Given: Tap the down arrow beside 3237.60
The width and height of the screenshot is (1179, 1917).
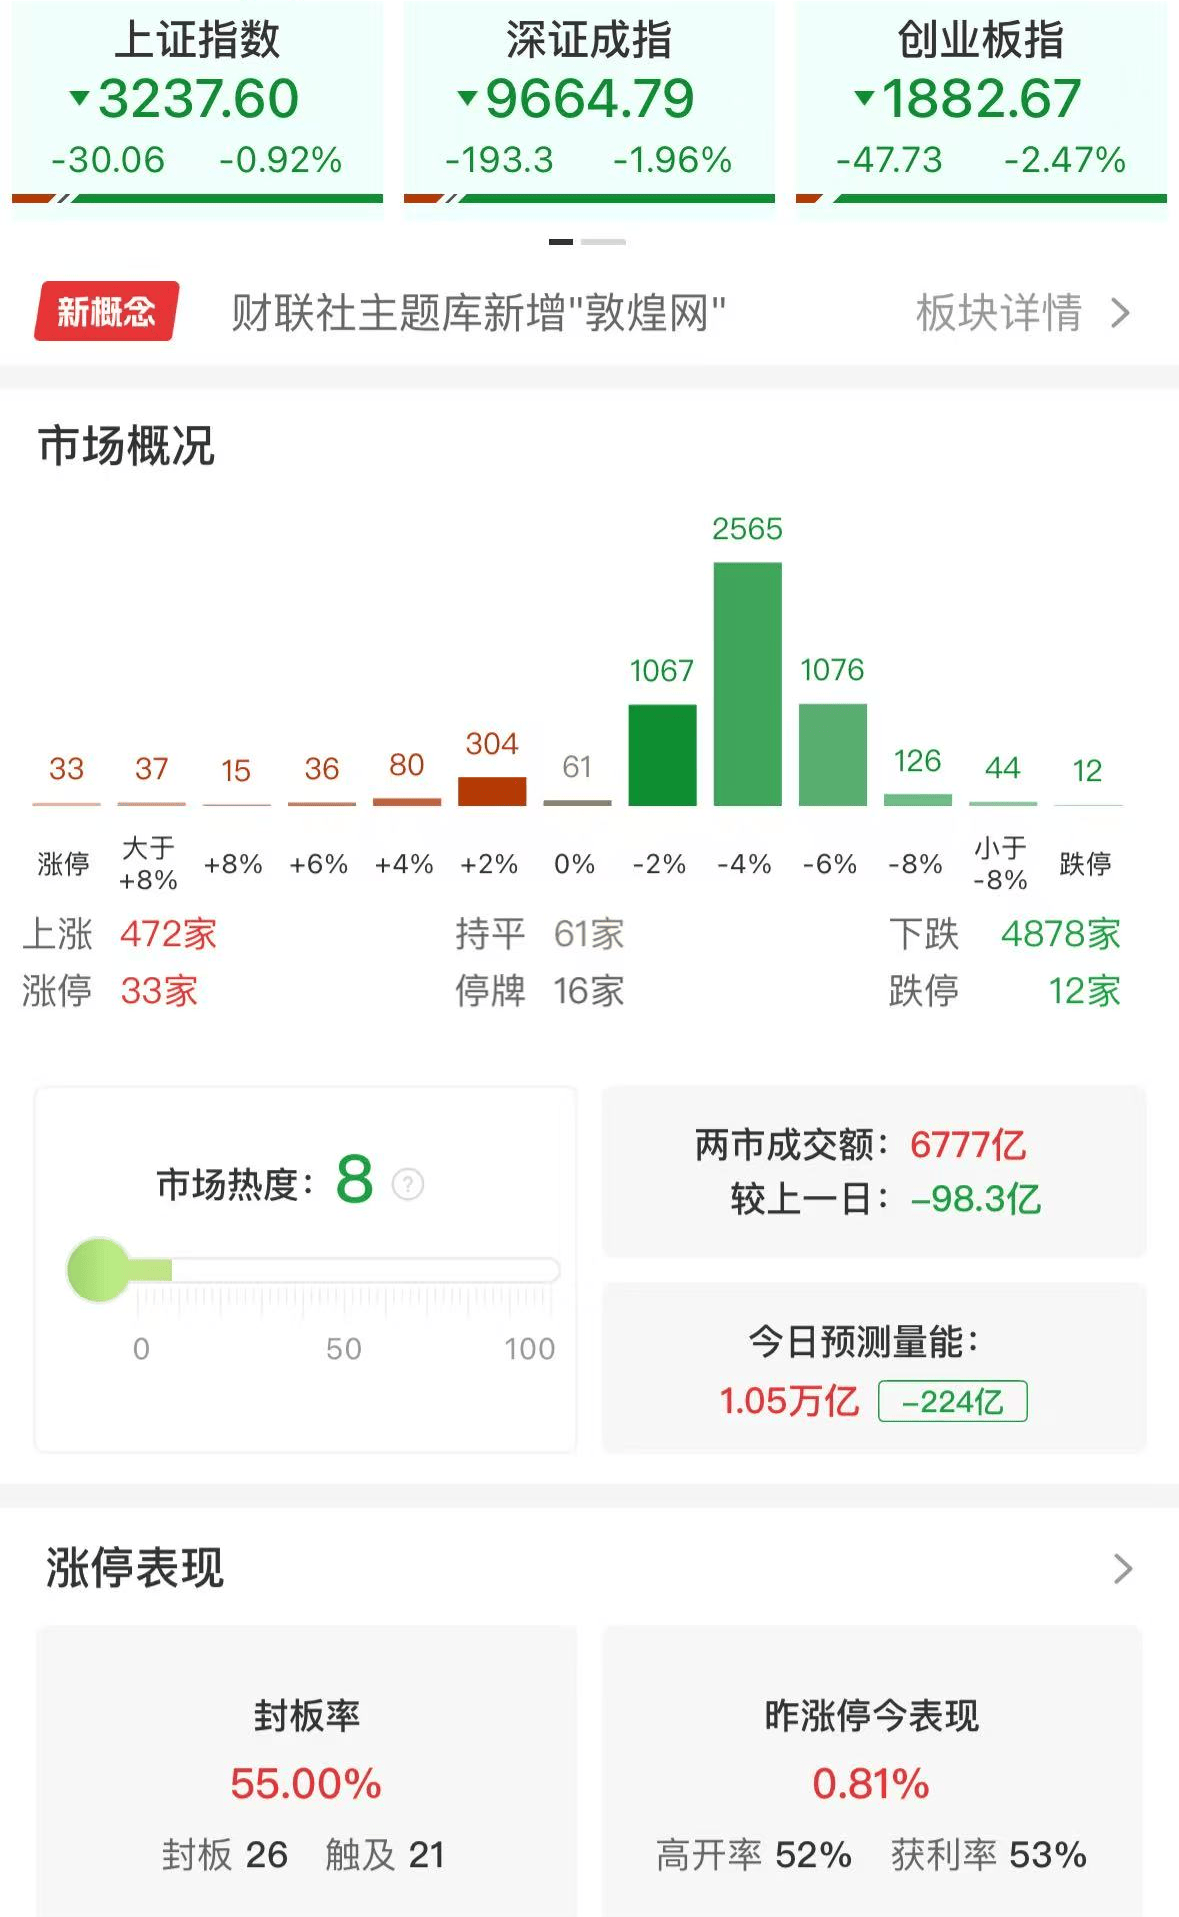Looking at the screenshot, I should (79, 98).
